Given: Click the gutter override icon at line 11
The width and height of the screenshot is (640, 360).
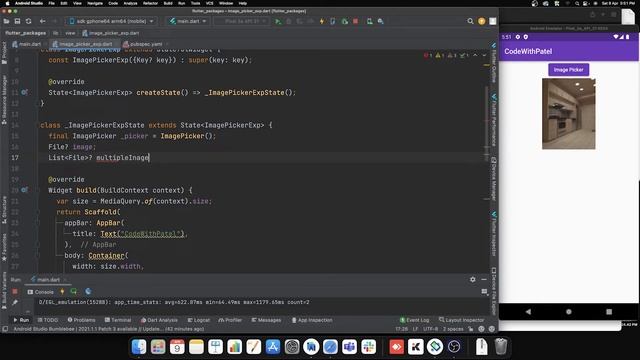Looking at the screenshot, I should pyautogui.click(x=24, y=93).
